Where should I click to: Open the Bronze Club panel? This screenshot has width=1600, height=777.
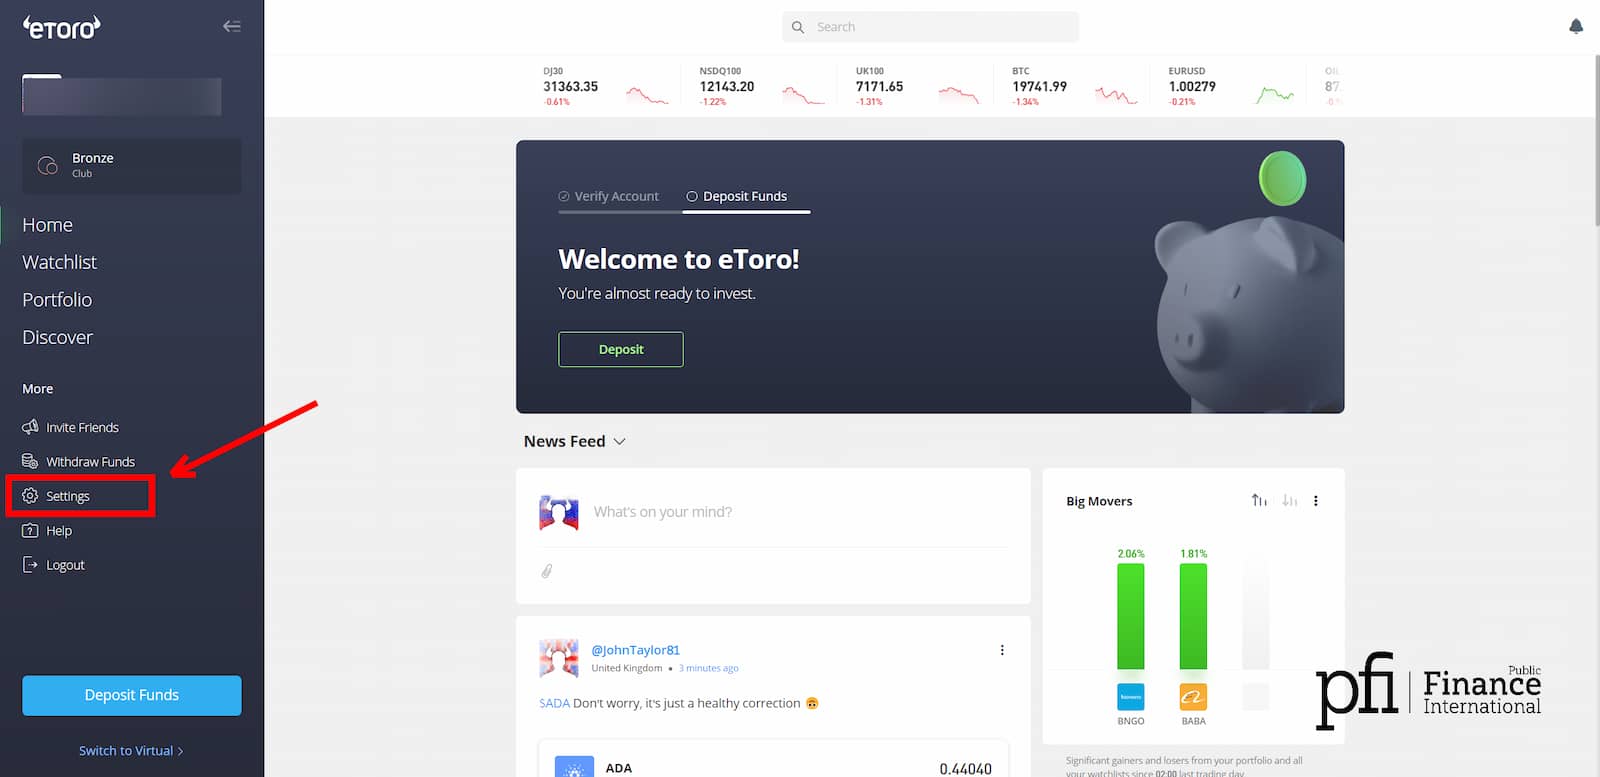pyautogui.click(x=132, y=165)
